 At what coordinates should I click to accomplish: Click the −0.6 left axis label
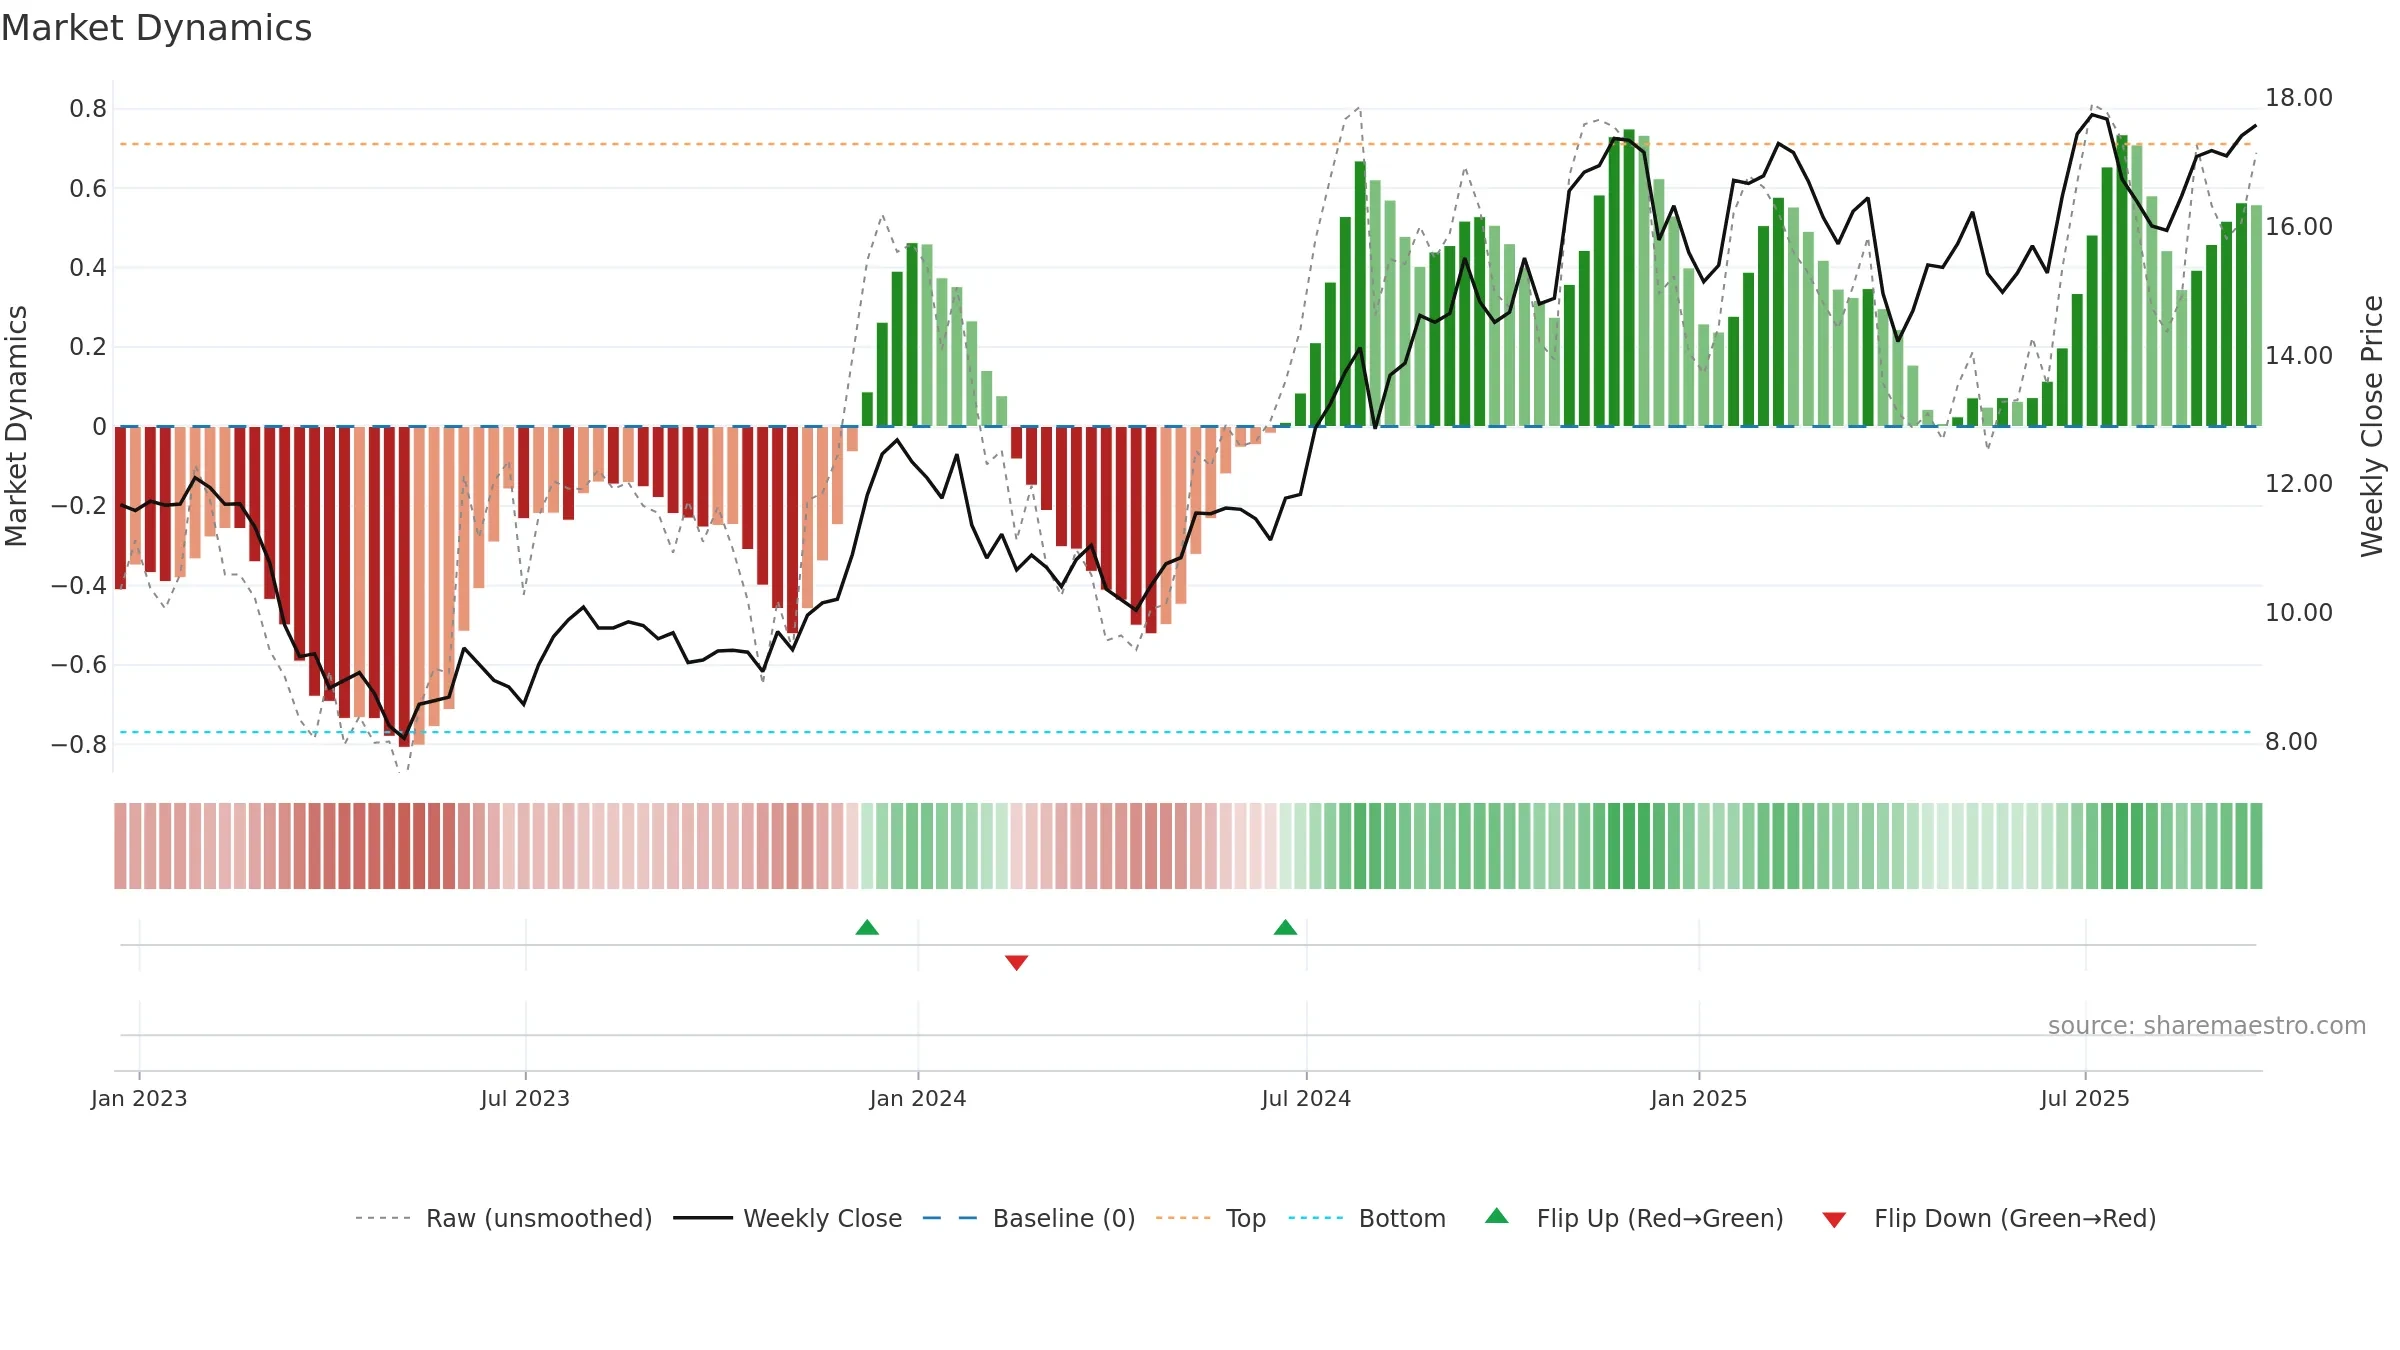tap(79, 665)
